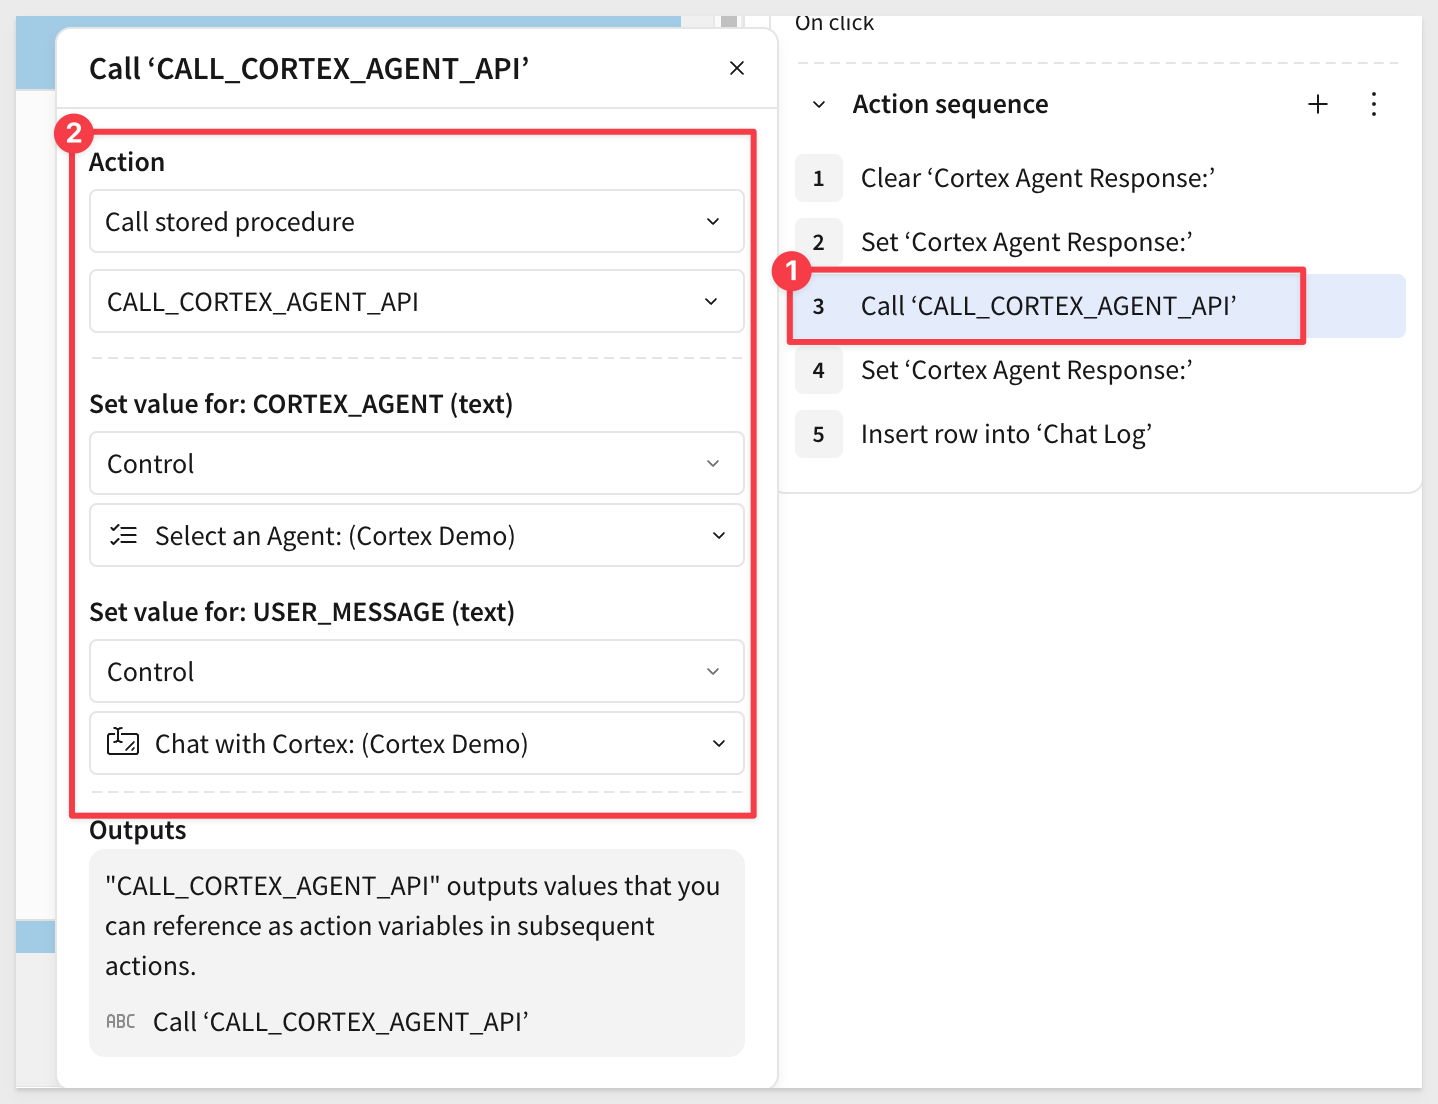
Task: Open the 'Select an Agent: (Cortex Demo)' dropdown
Action: (x=416, y=536)
